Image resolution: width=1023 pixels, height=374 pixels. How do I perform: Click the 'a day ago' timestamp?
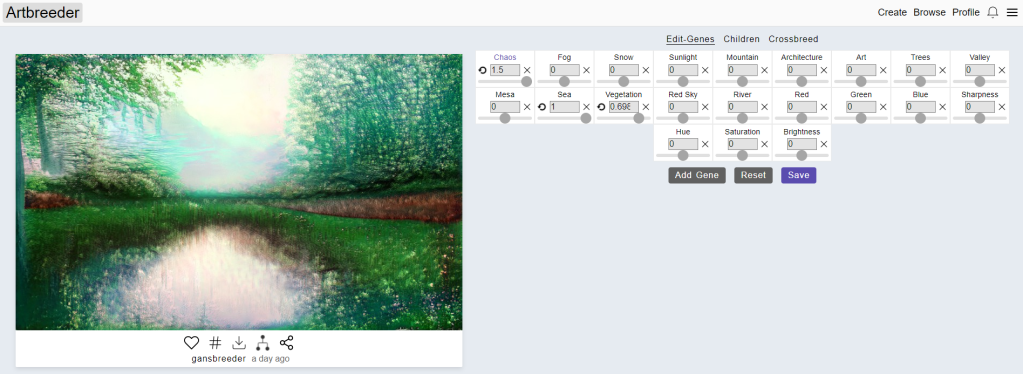271,359
